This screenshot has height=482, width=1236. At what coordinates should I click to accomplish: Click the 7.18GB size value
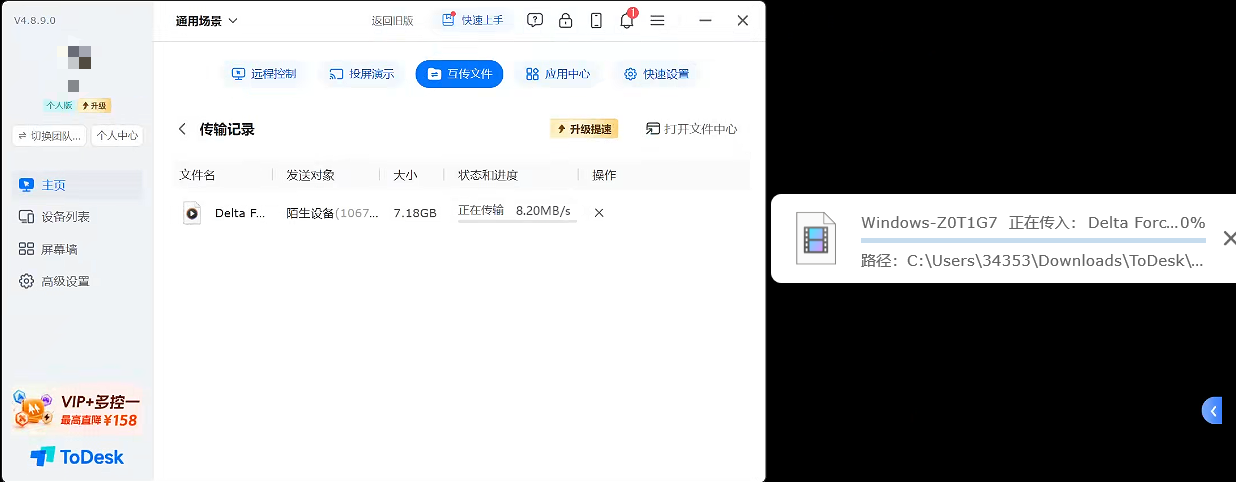[x=415, y=213]
